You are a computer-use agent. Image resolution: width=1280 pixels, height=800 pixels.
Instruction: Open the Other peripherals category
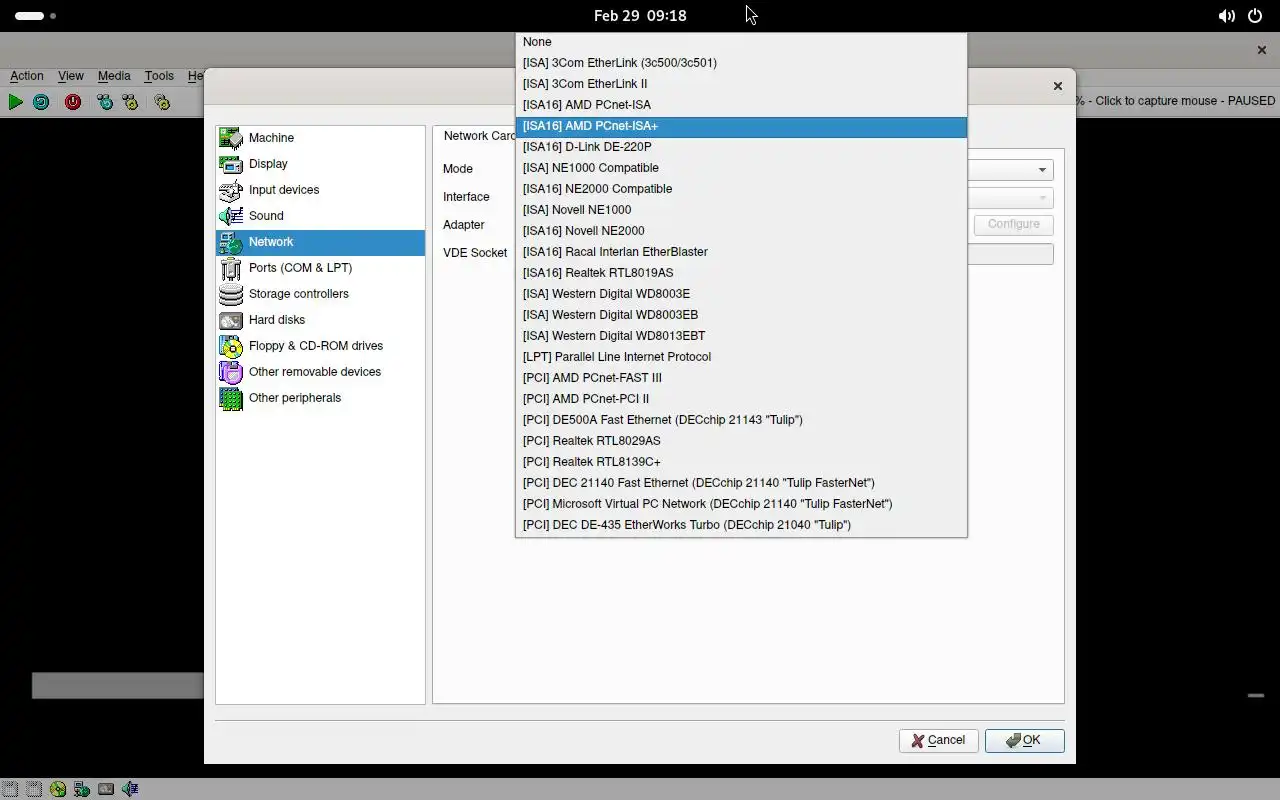click(320, 398)
